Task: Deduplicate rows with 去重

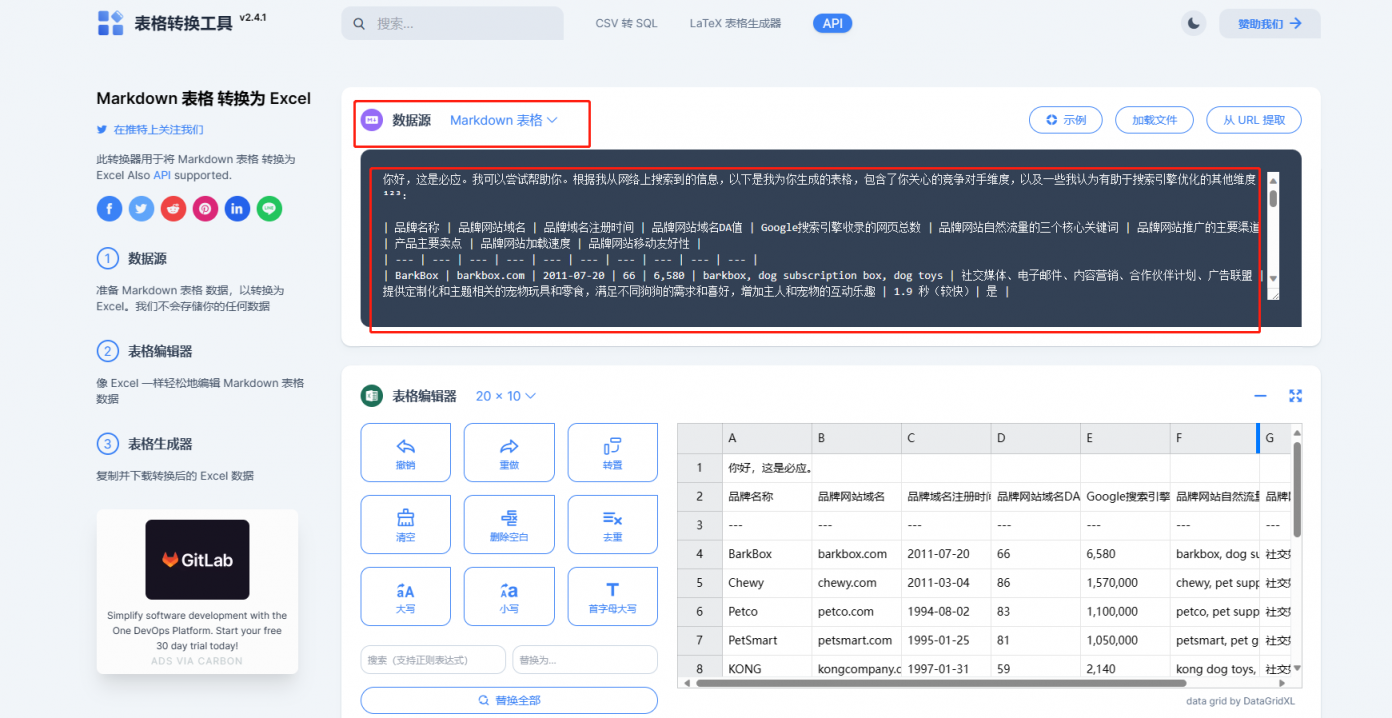Action: (x=613, y=525)
